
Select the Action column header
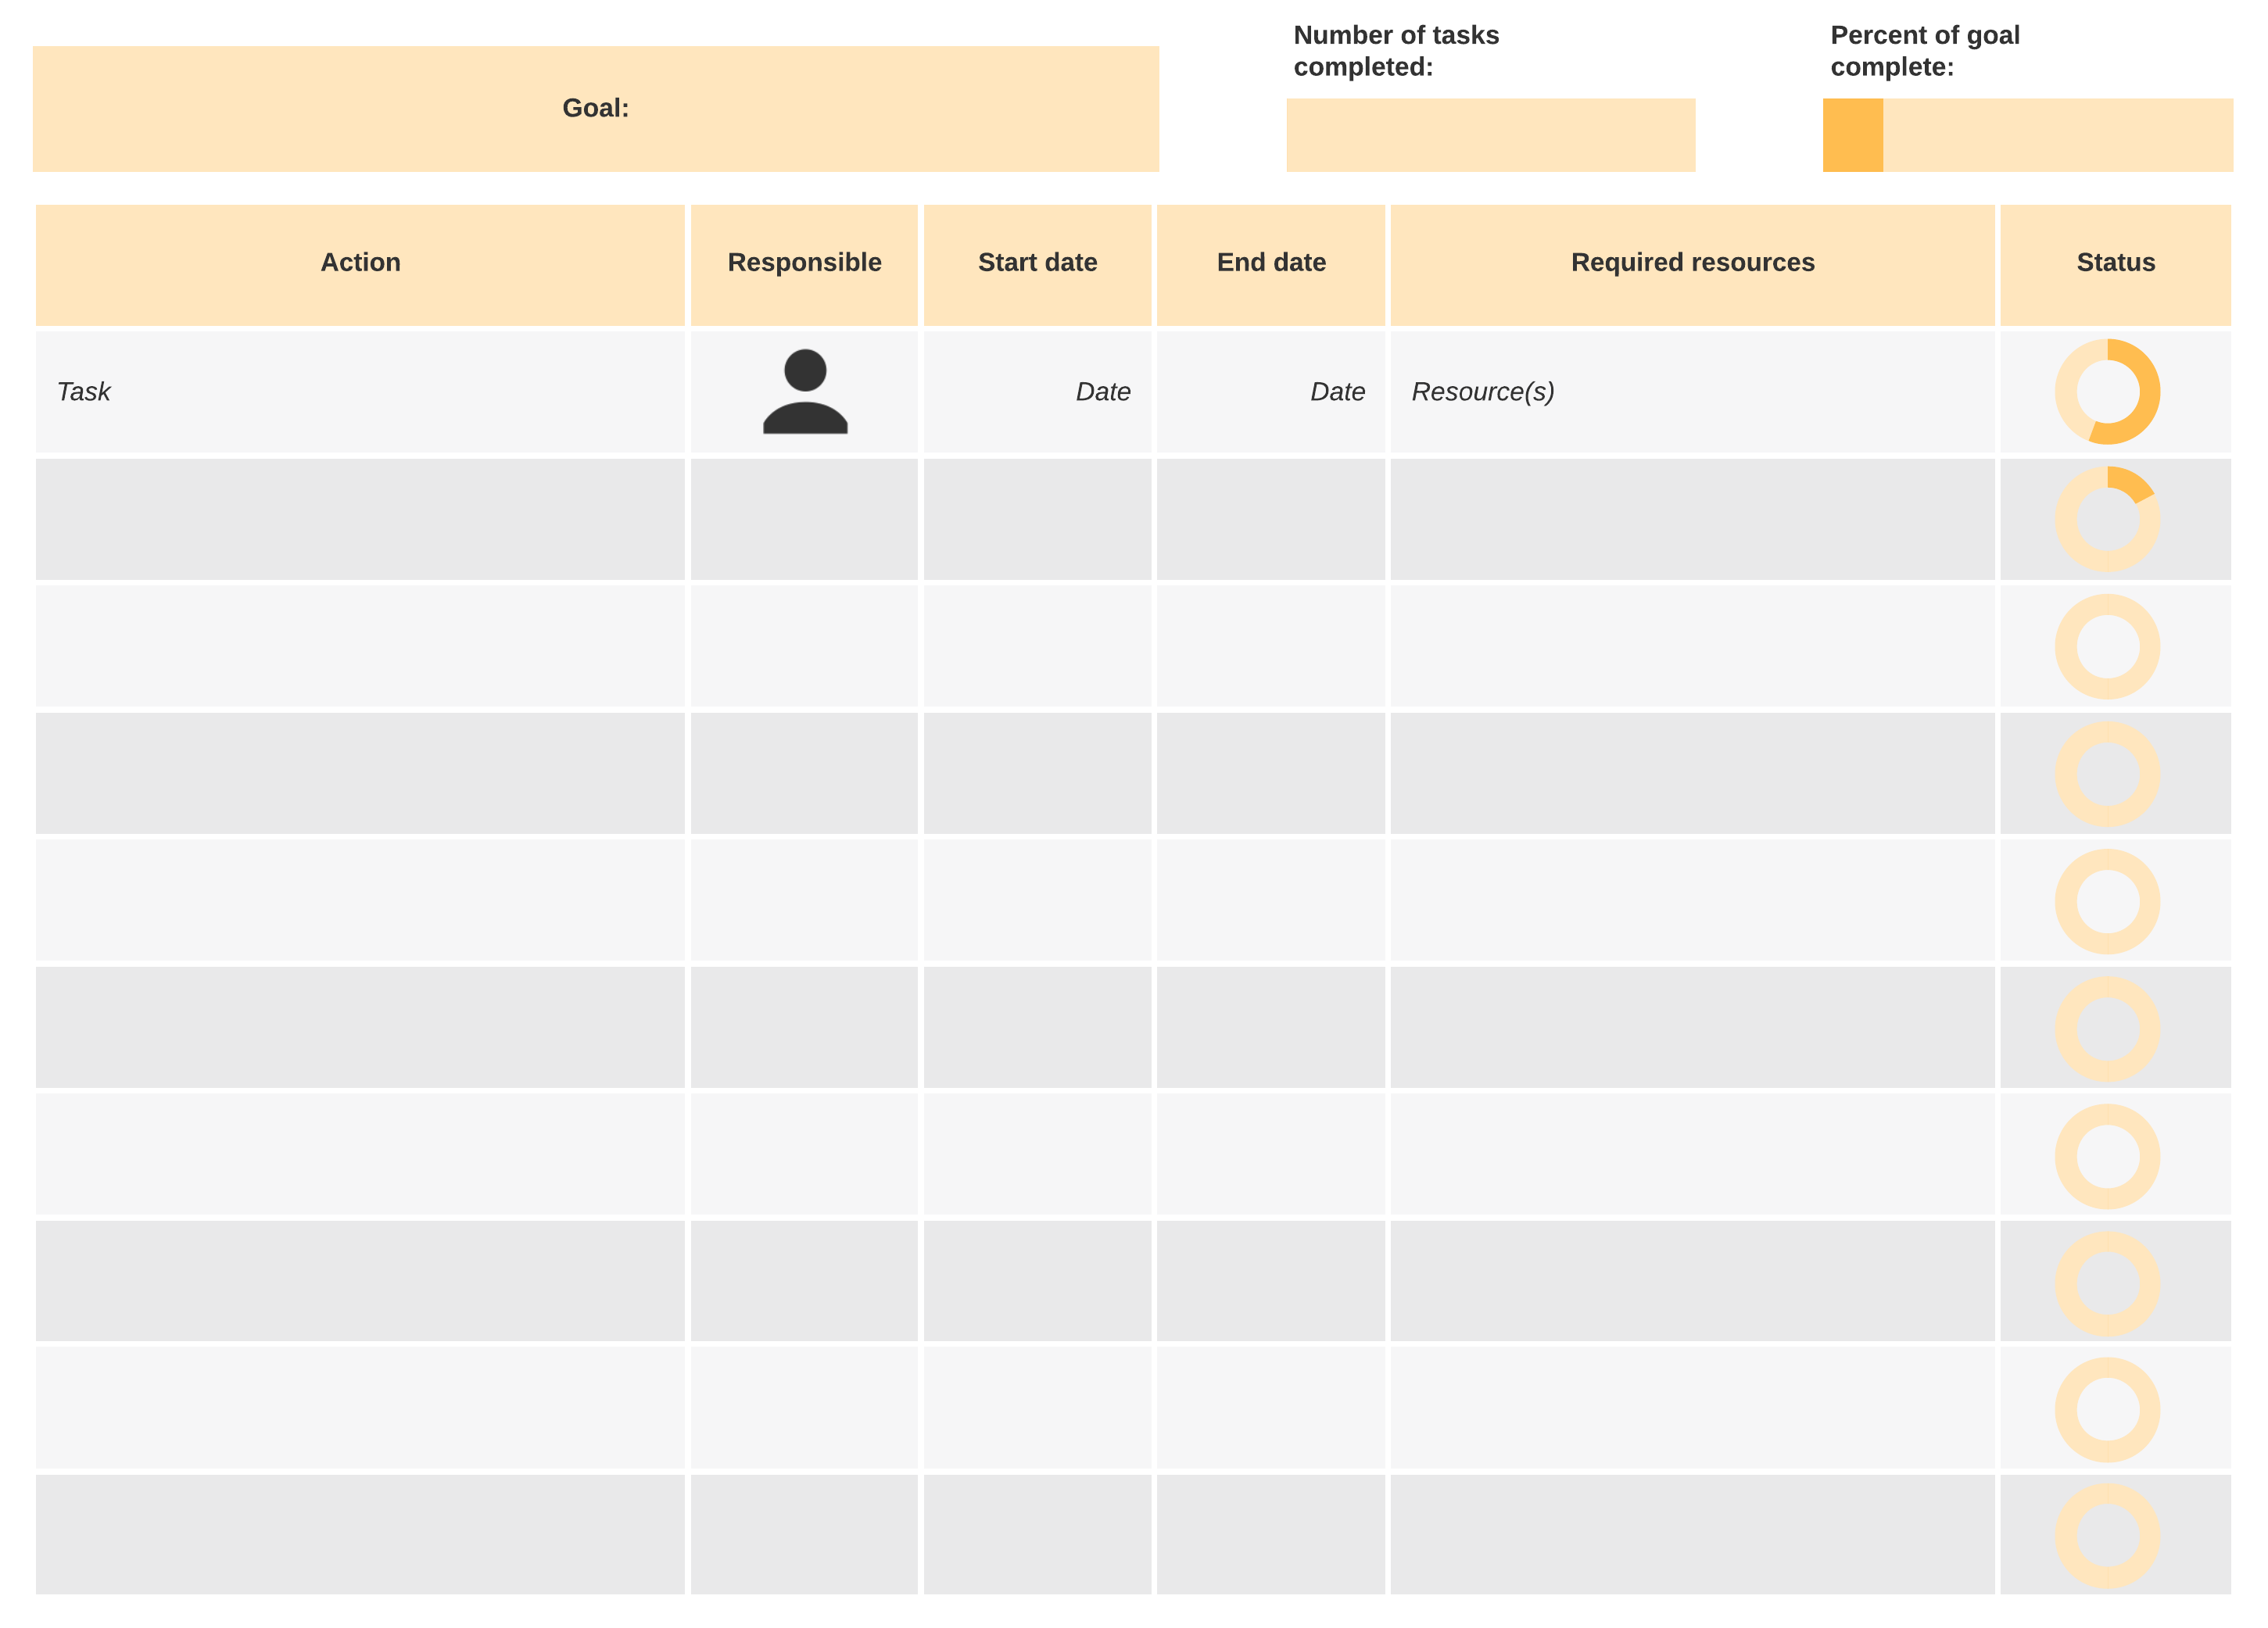coord(360,263)
